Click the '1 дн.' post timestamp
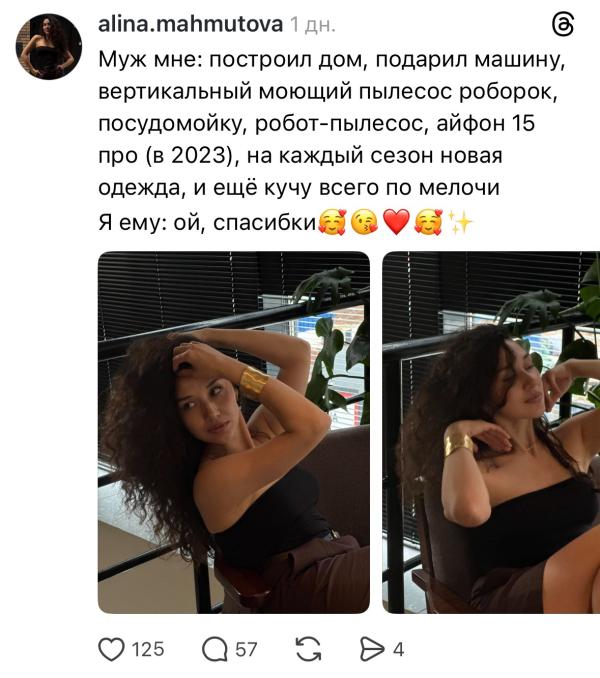The height and width of the screenshot is (678, 600). [x=313, y=25]
